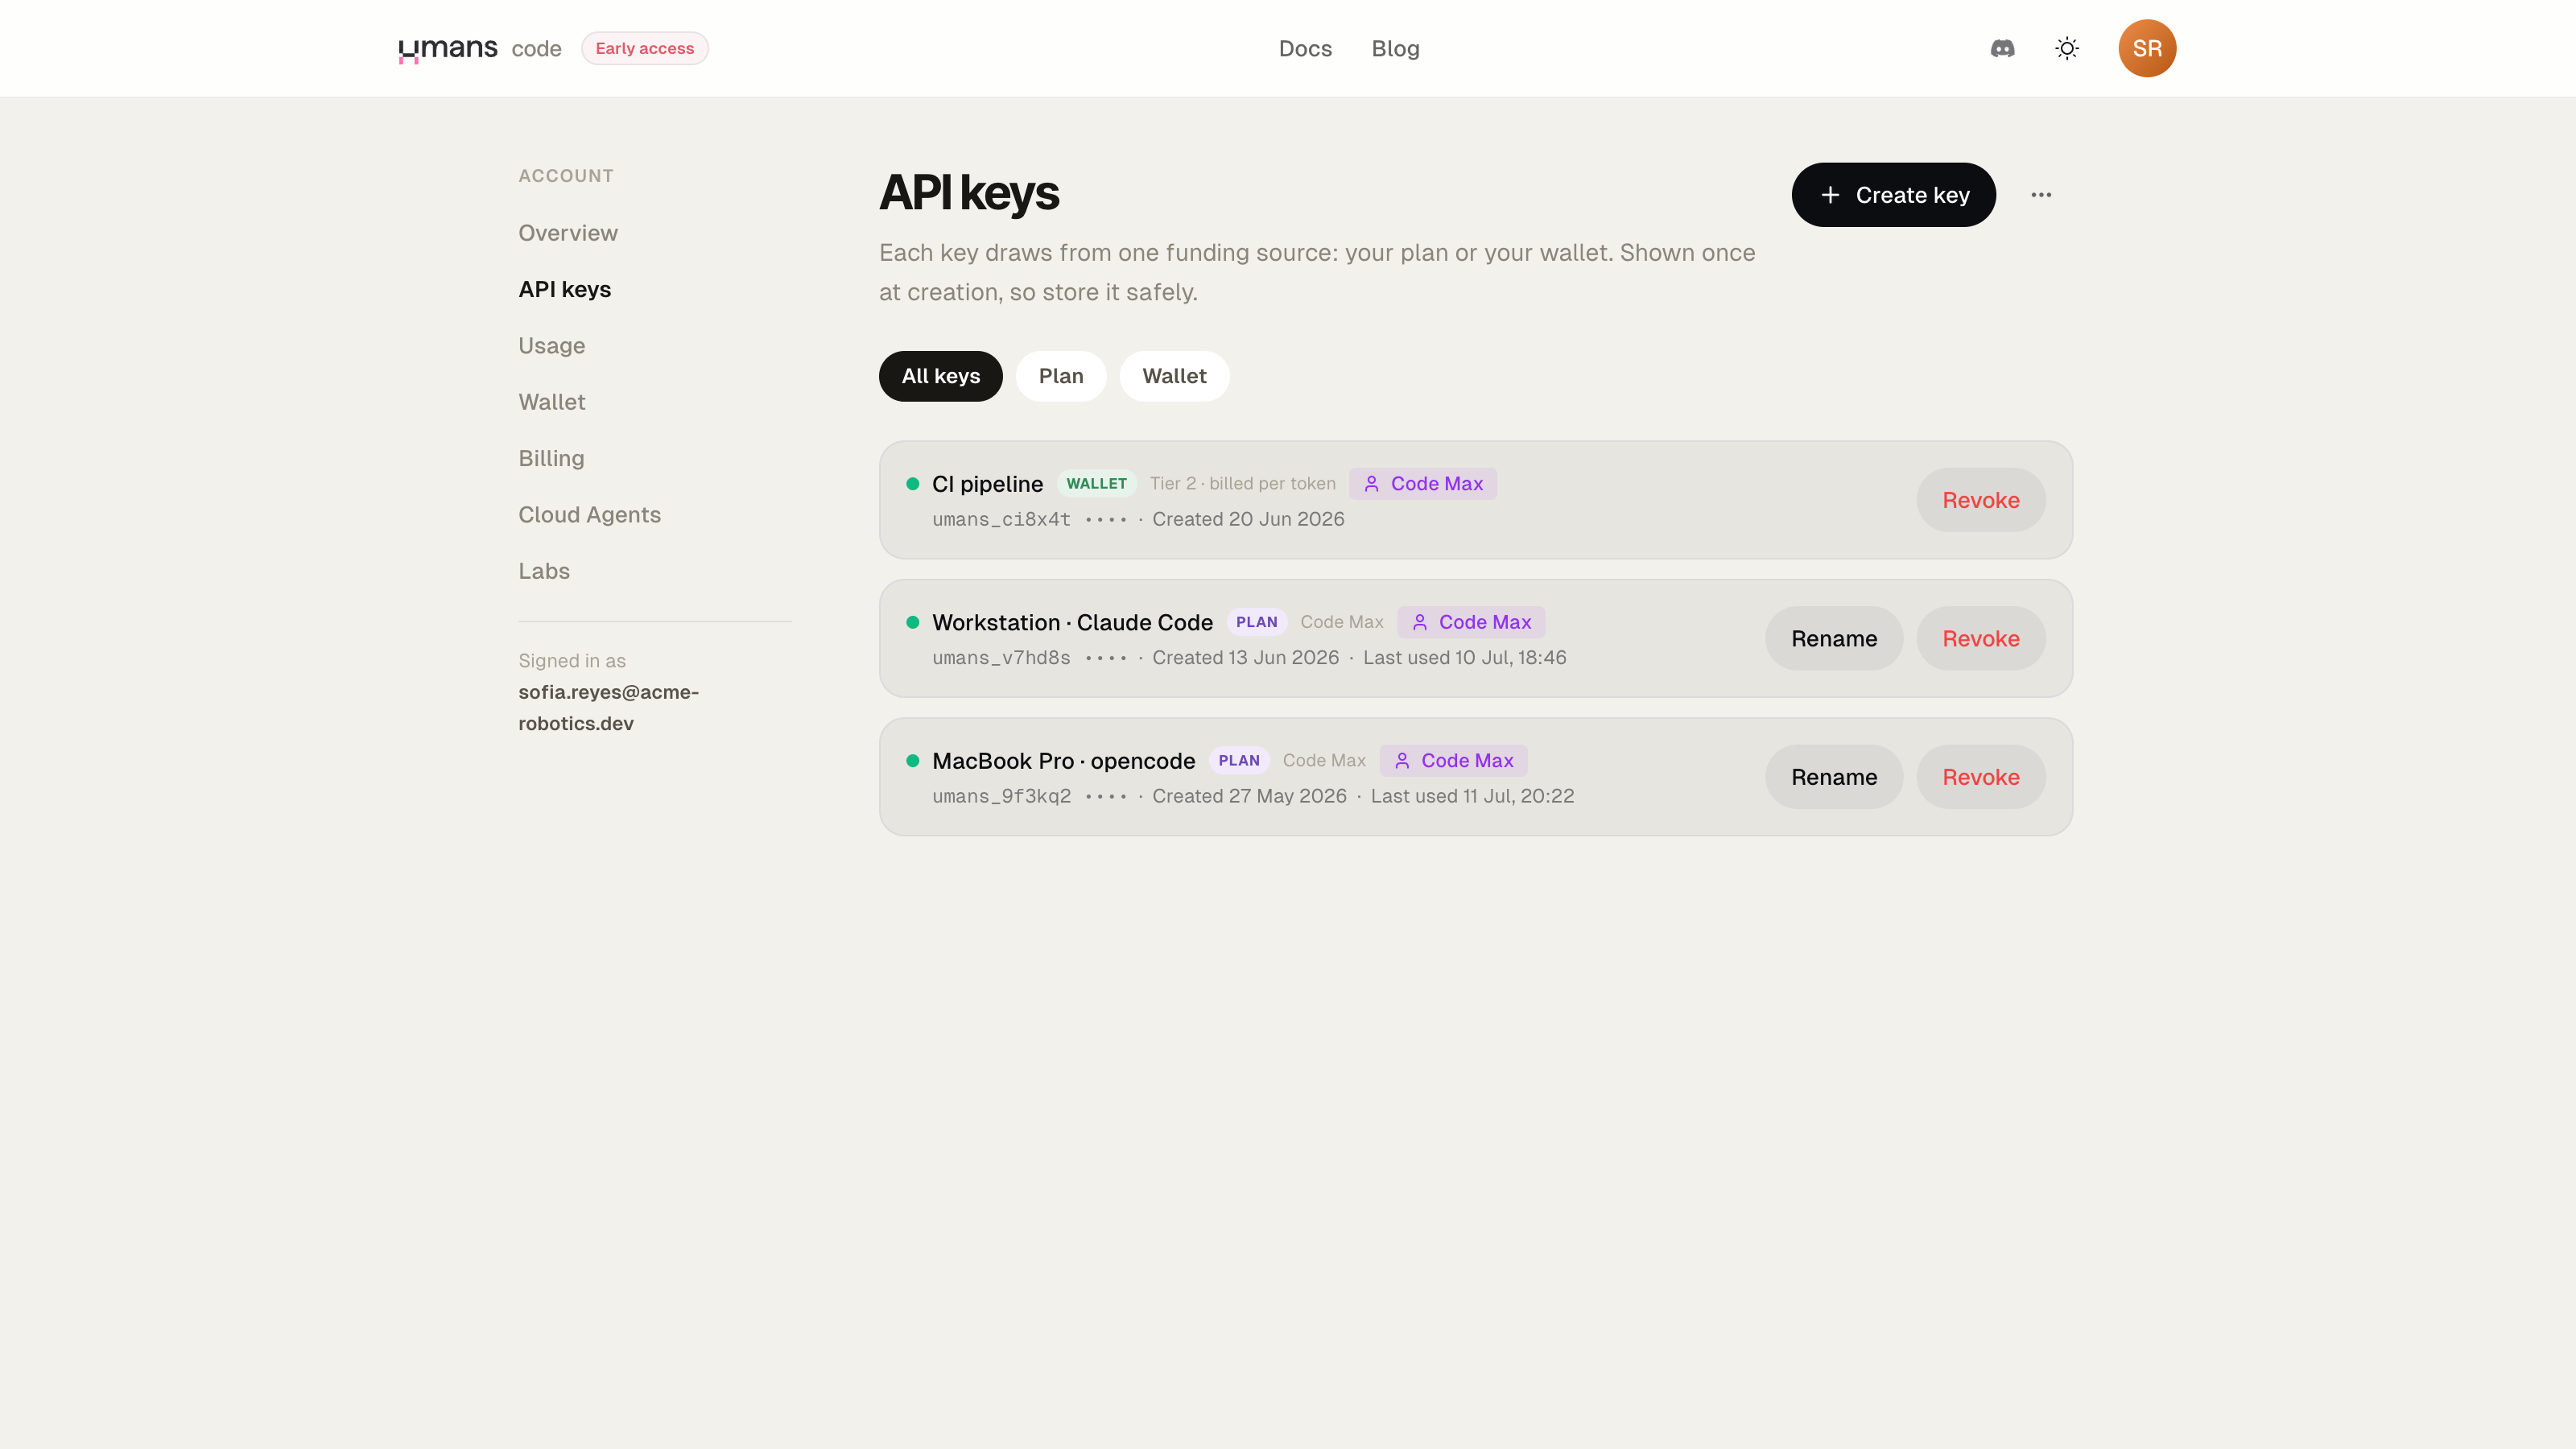The width and height of the screenshot is (2576, 1449).
Task: Click Code Max user badge on MacBook Pro key
Action: [x=1453, y=761]
